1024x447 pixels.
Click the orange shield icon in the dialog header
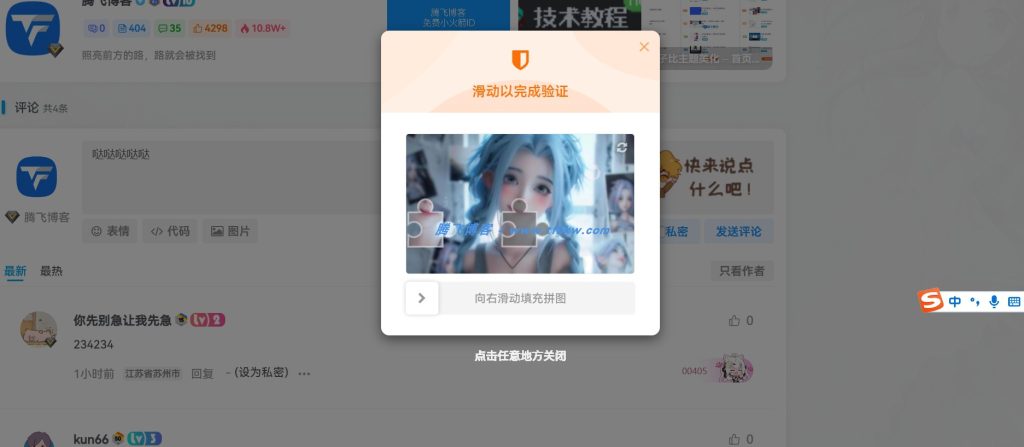coord(520,59)
